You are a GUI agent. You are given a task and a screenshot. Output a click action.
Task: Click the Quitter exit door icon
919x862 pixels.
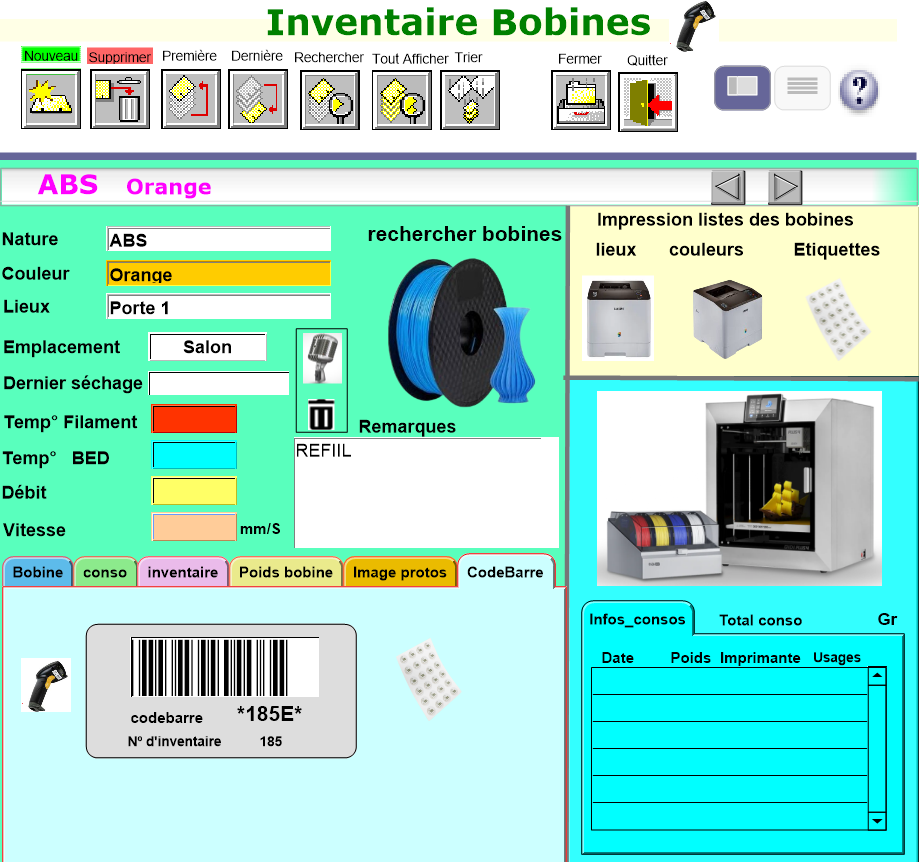(648, 101)
